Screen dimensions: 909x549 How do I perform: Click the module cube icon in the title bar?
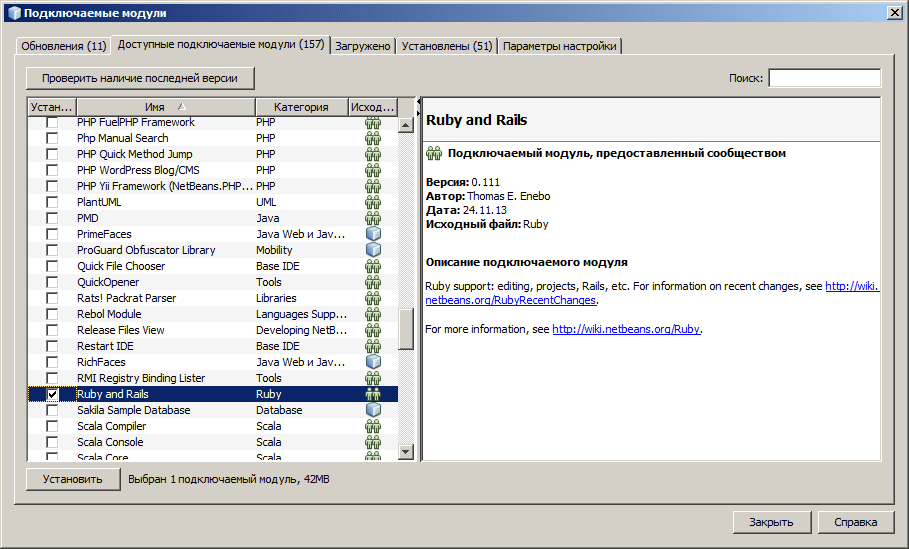coord(14,12)
